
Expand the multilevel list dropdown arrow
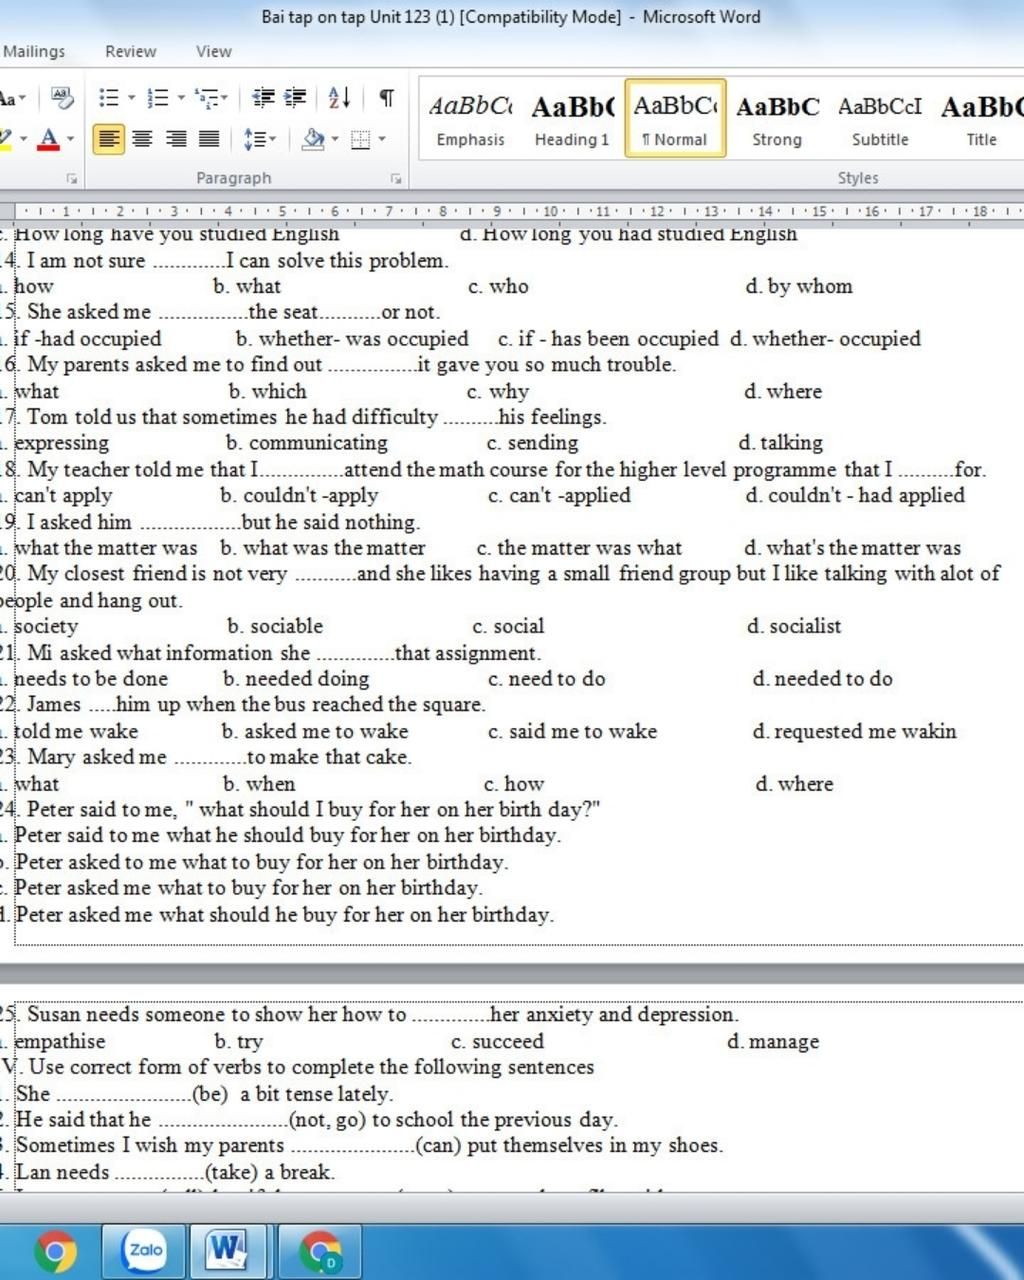coord(226,97)
